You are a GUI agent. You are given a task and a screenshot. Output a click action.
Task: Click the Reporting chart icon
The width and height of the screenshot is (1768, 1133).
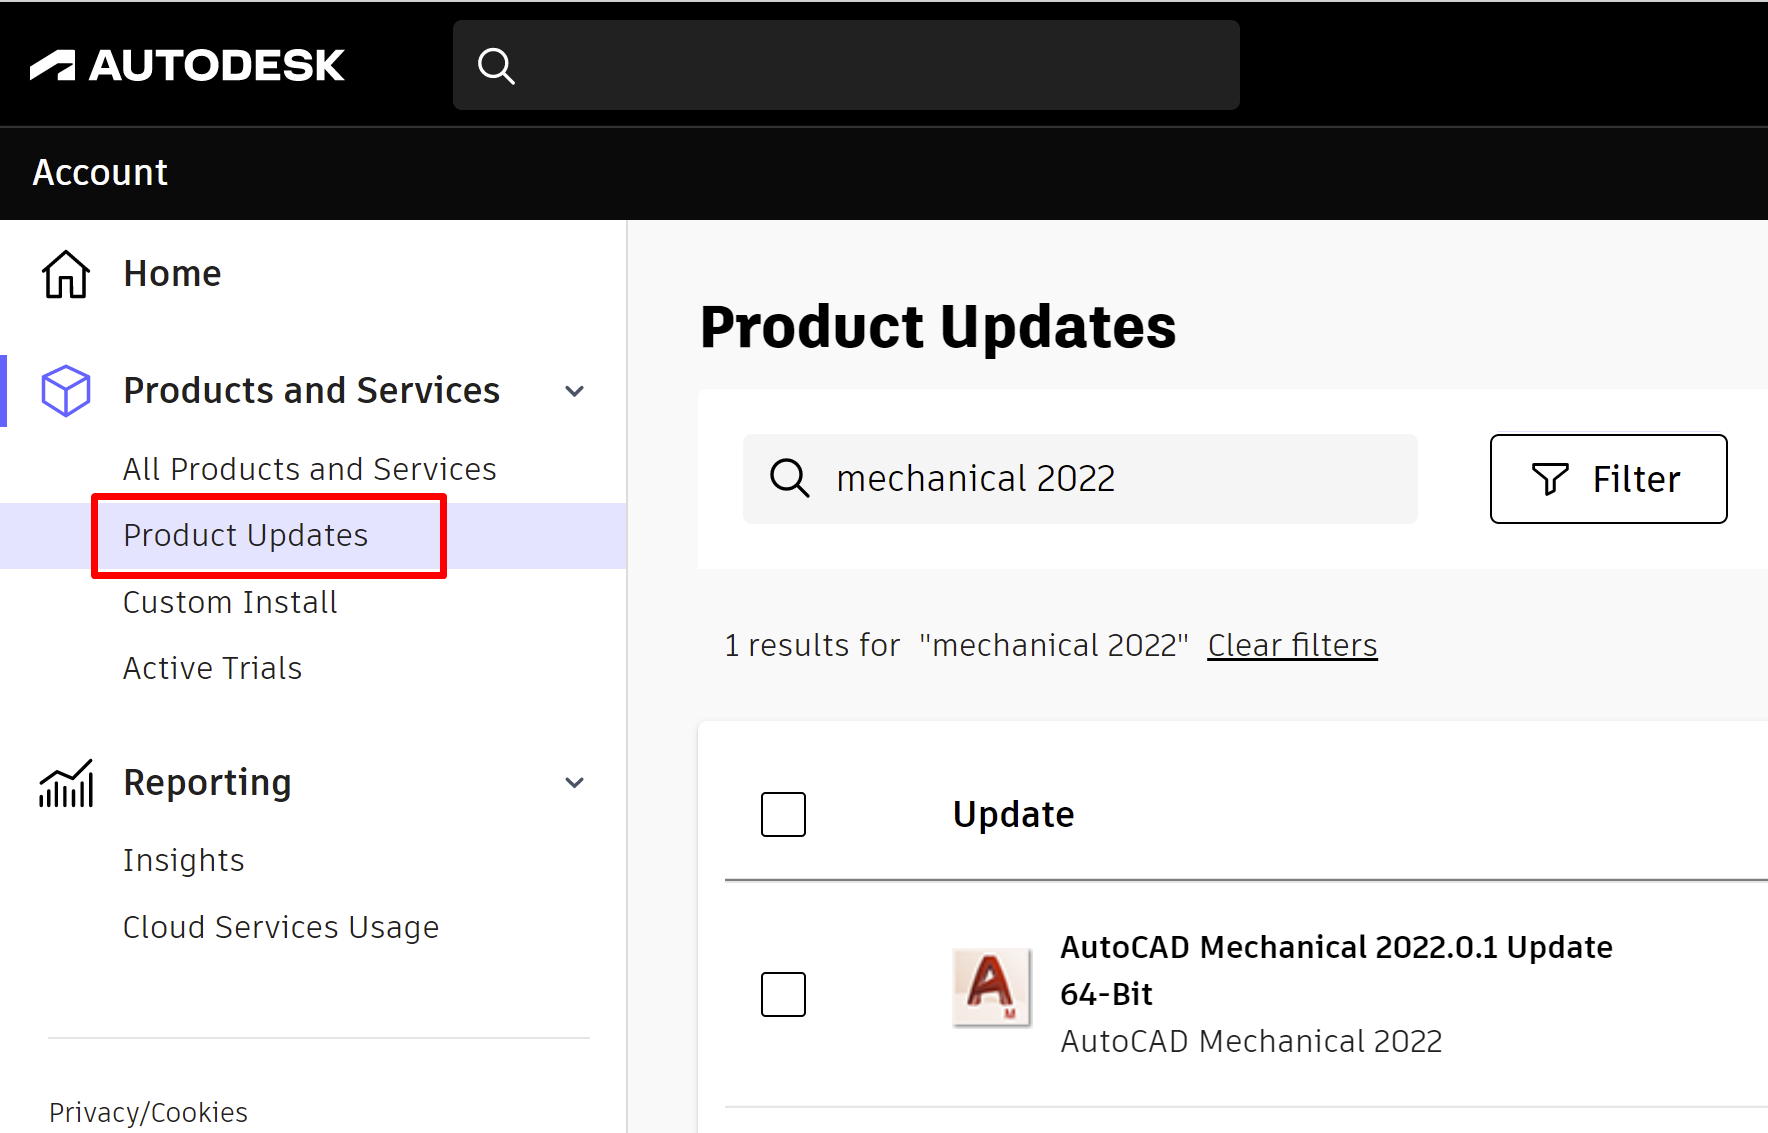click(x=64, y=782)
